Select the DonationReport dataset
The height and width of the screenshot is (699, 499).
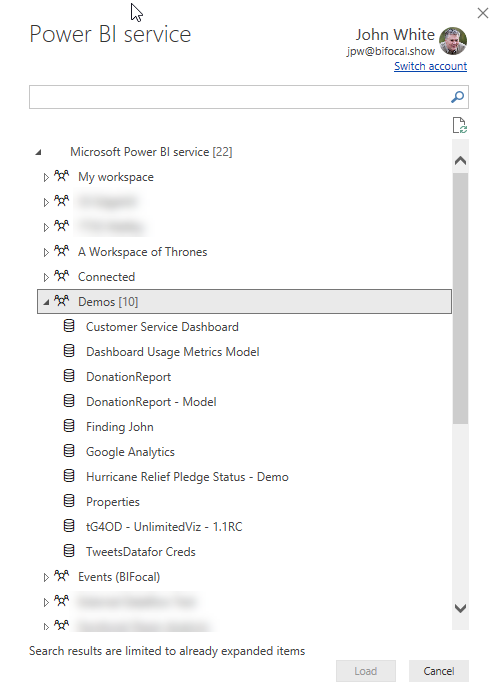click(x=128, y=377)
